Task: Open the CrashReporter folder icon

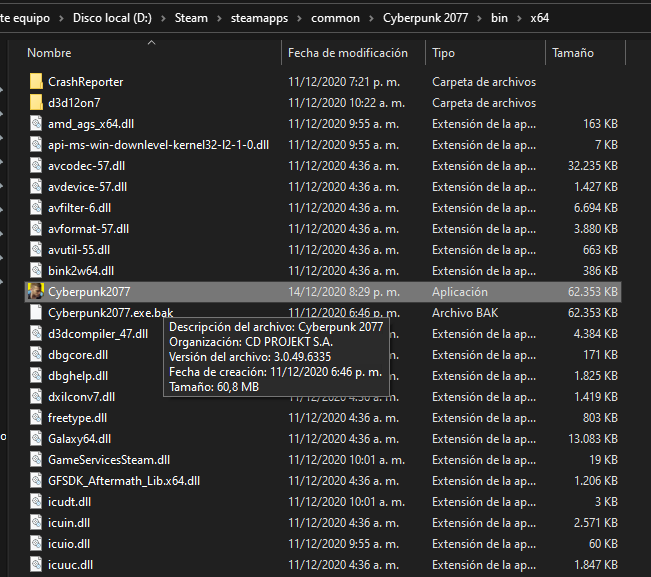Action: 36,82
